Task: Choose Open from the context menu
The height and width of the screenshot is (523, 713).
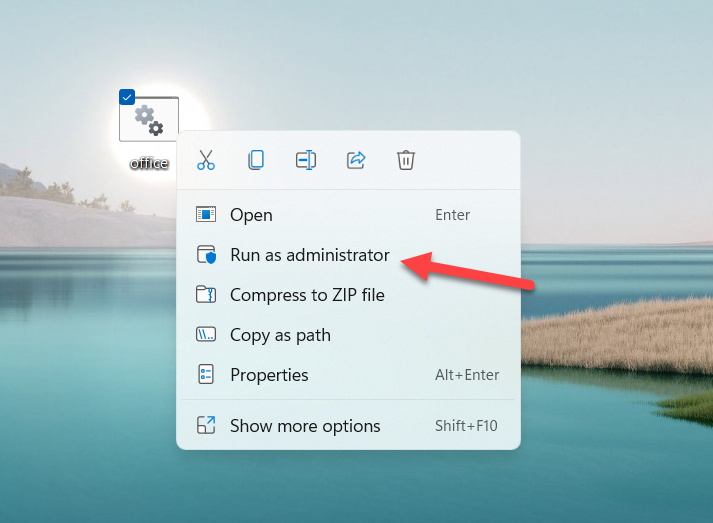Action: pos(348,215)
